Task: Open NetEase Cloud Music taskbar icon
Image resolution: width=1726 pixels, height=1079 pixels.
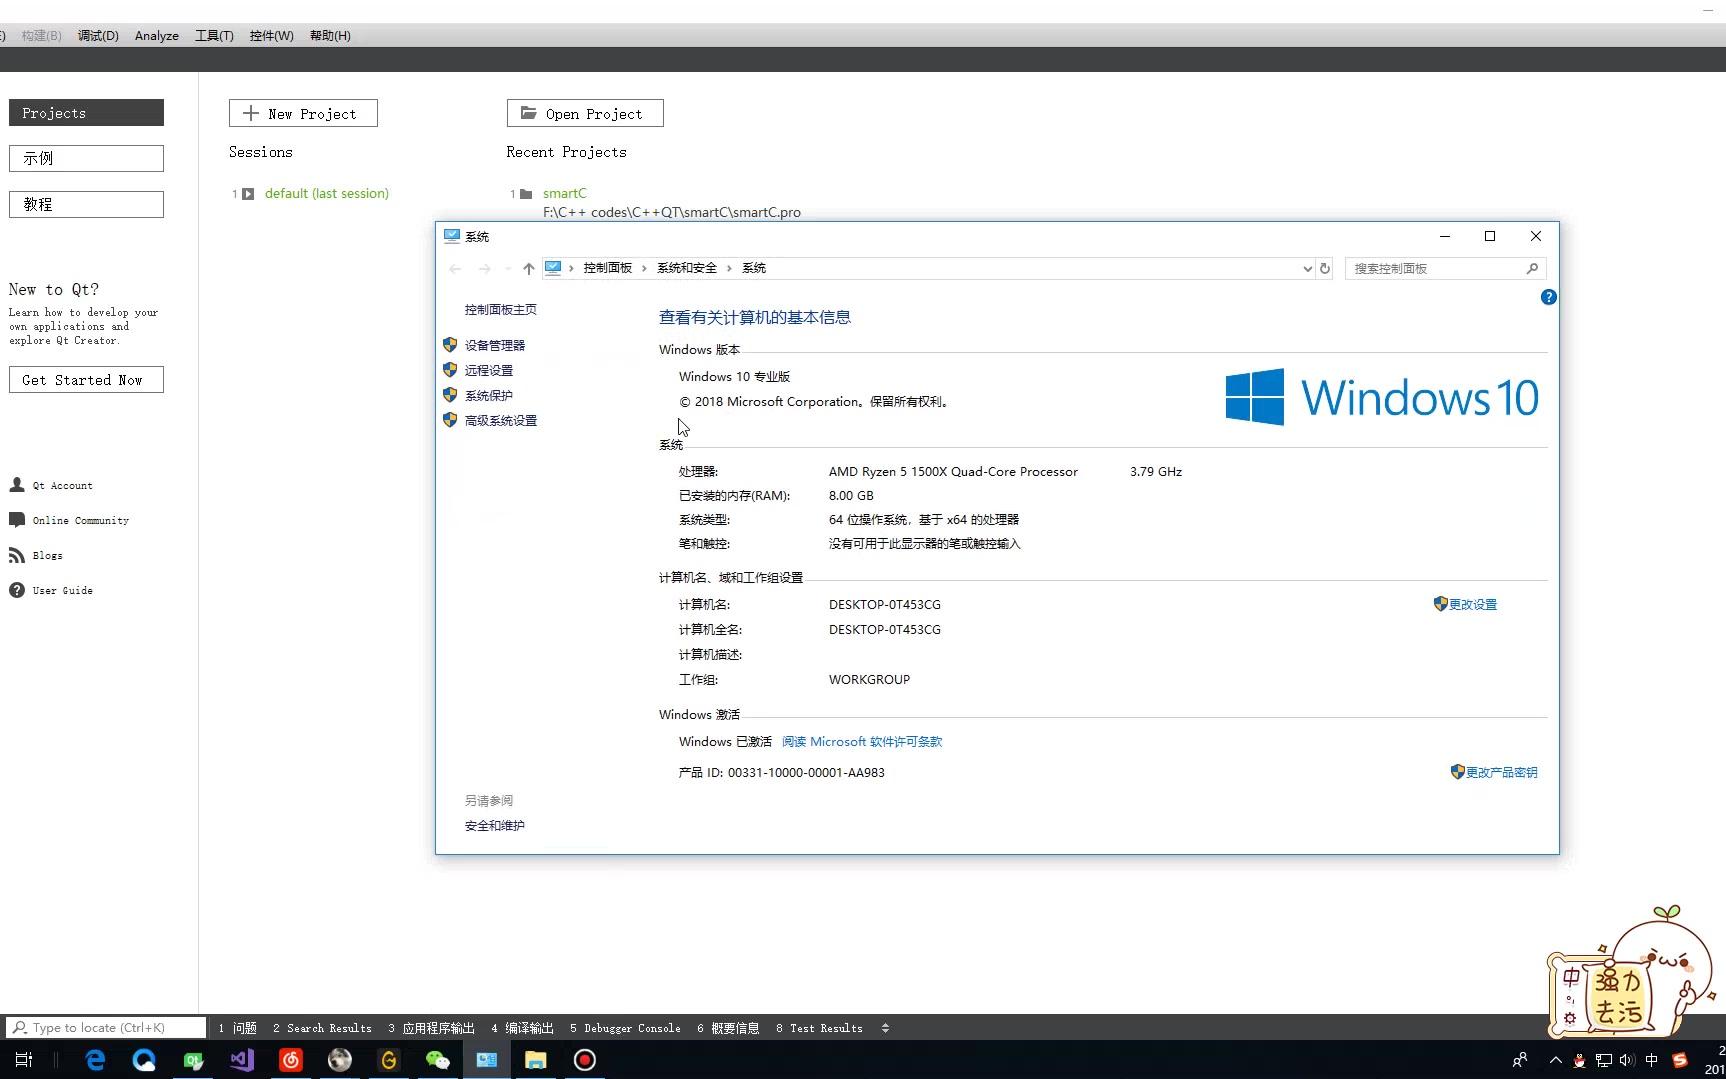Action: click(291, 1060)
